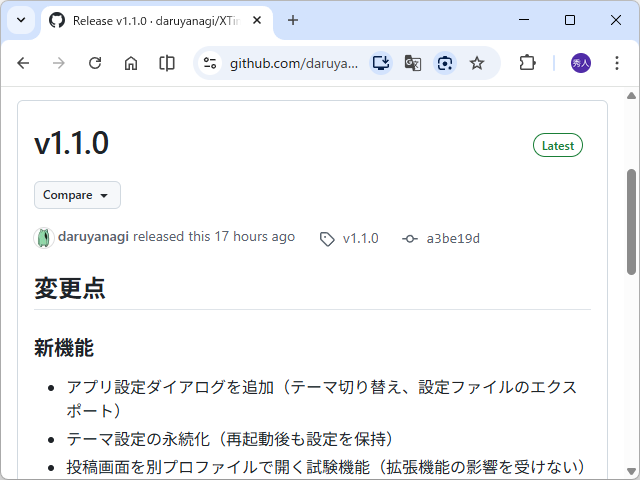This screenshot has width=640, height=480.
Task: Install app icon in address bar
Action: tap(381, 63)
